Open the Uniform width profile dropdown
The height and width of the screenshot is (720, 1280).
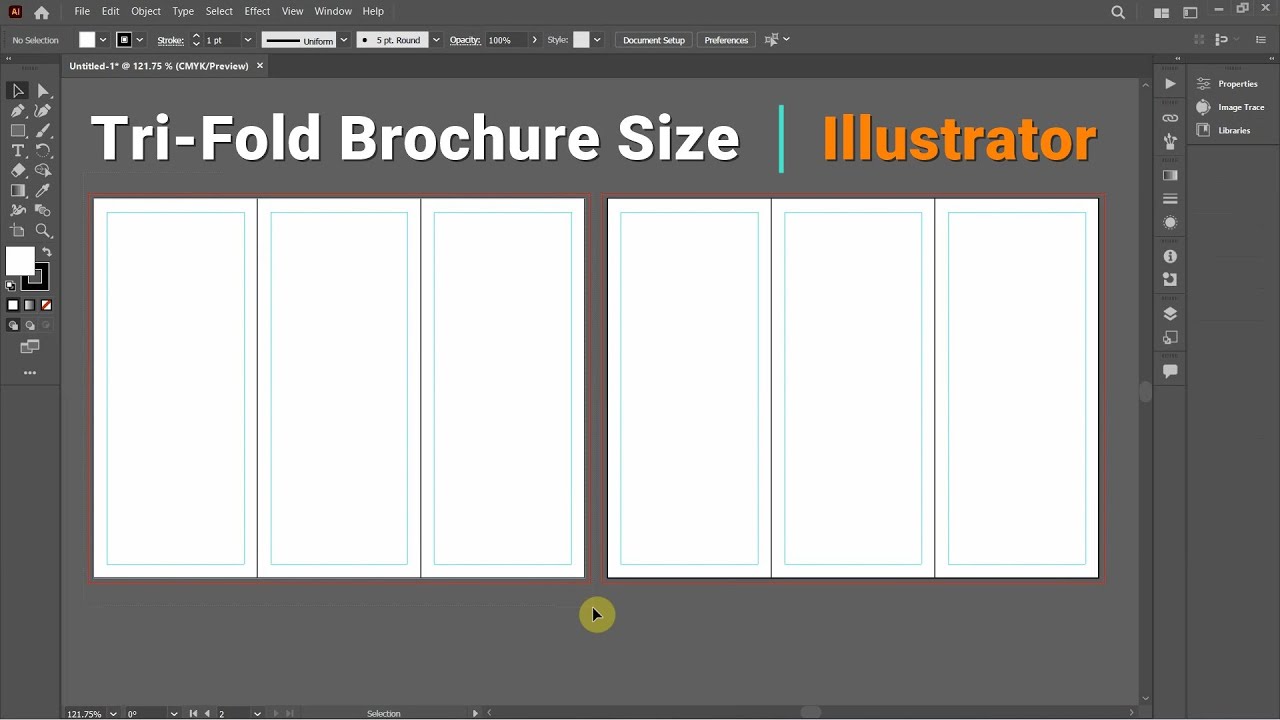[x=344, y=40]
